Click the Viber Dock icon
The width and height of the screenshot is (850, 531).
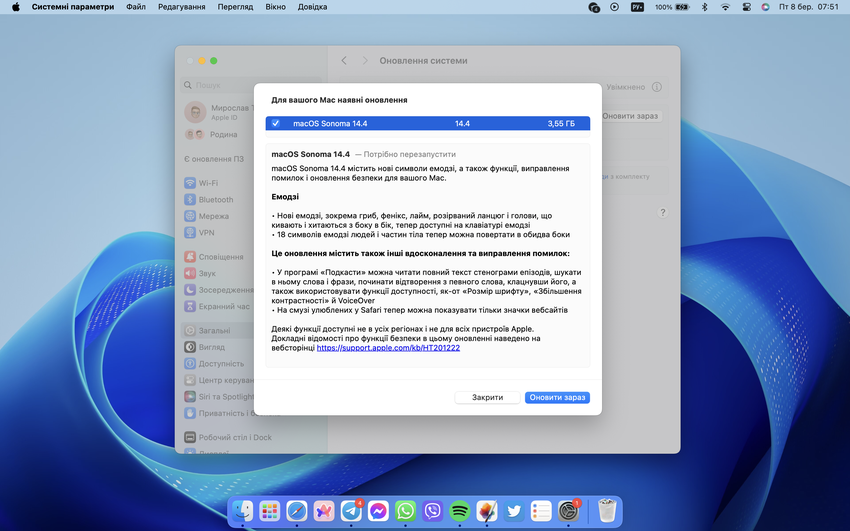(x=433, y=511)
